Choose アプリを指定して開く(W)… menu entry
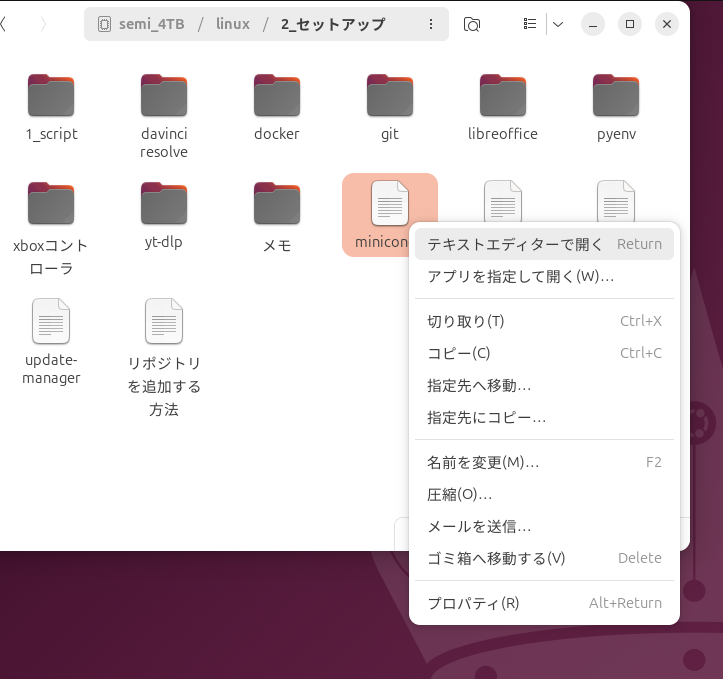723x679 pixels. [x=544, y=276]
